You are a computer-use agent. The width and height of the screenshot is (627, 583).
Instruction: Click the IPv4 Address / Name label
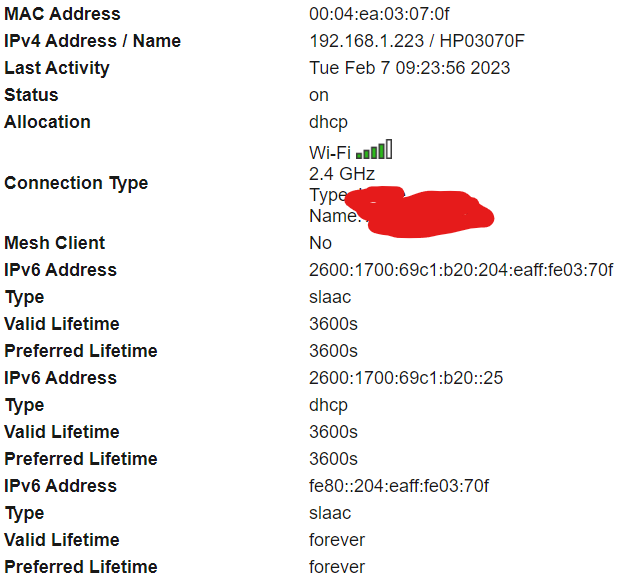(93, 41)
